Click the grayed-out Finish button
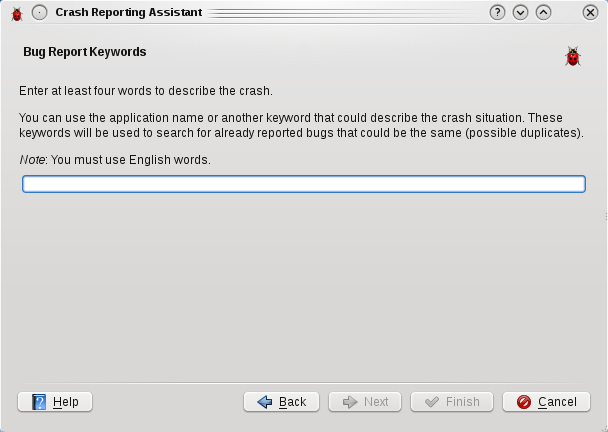 click(x=452, y=402)
